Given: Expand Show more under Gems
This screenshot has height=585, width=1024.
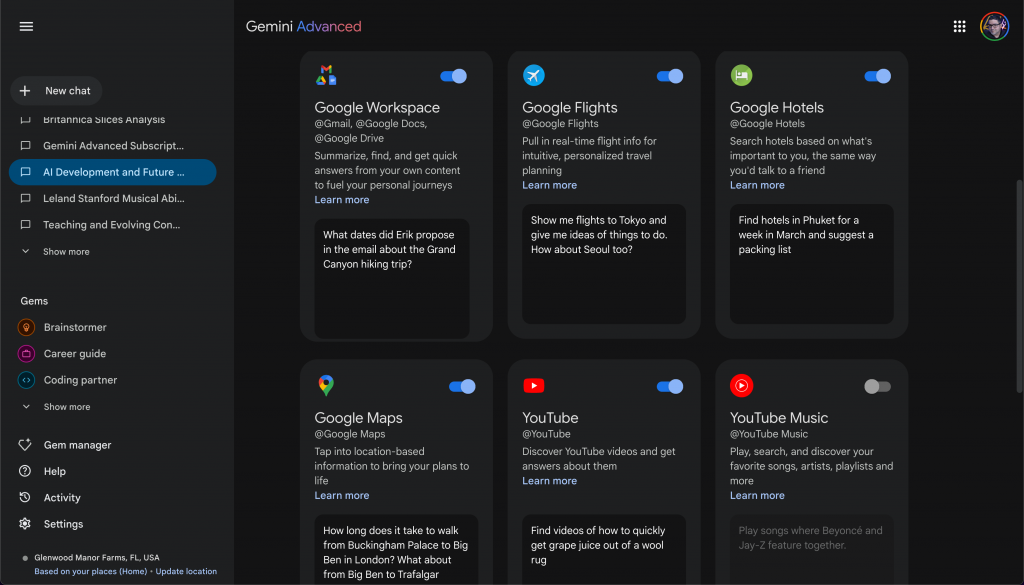Looking at the screenshot, I should [x=66, y=407].
